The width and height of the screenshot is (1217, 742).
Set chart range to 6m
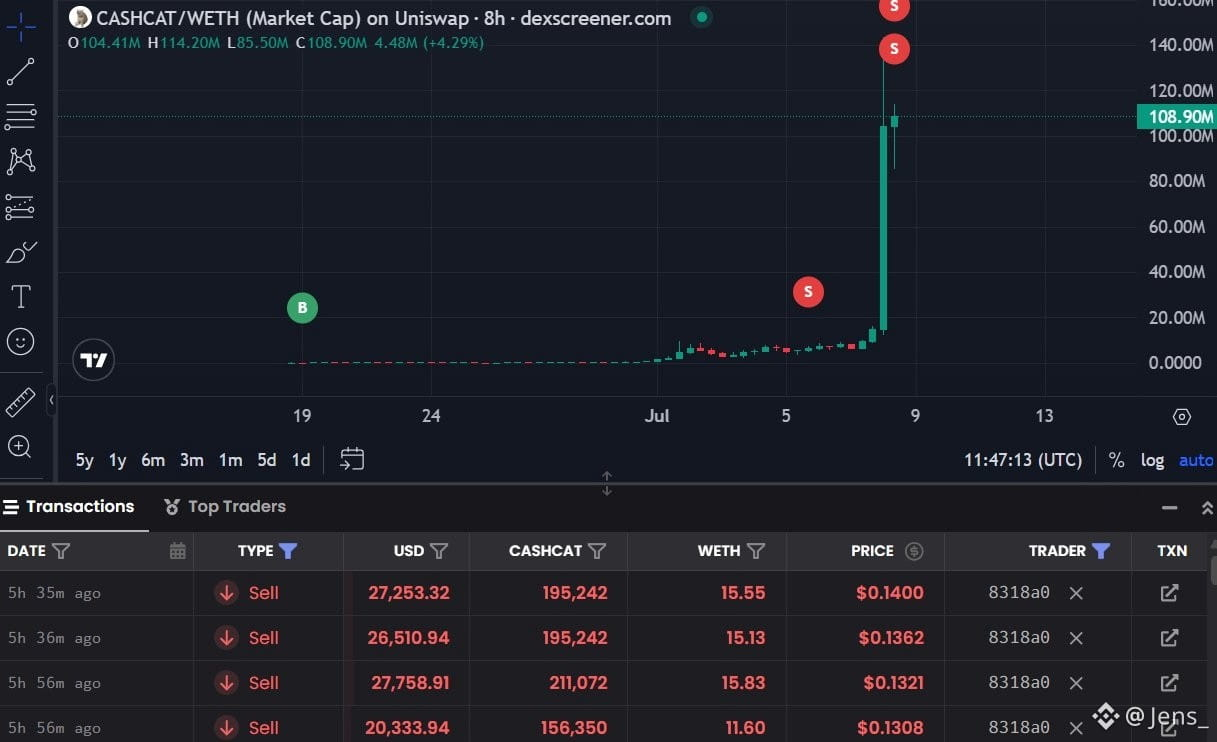click(x=153, y=460)
